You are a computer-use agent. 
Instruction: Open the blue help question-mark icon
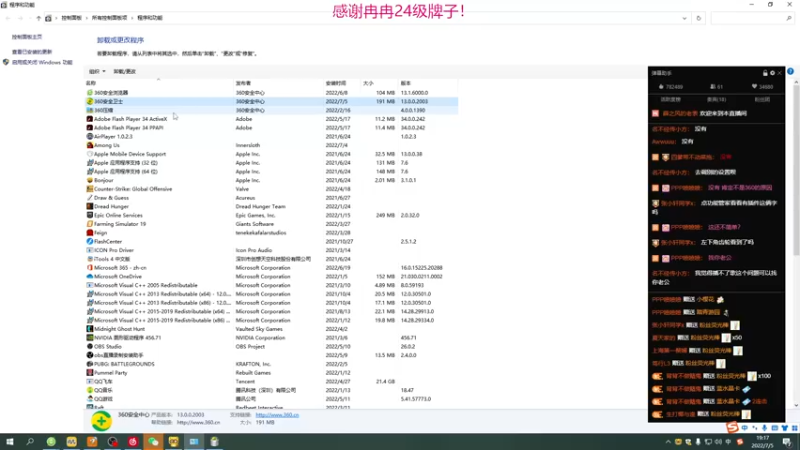pyautogui.click(x=790, y=71)
